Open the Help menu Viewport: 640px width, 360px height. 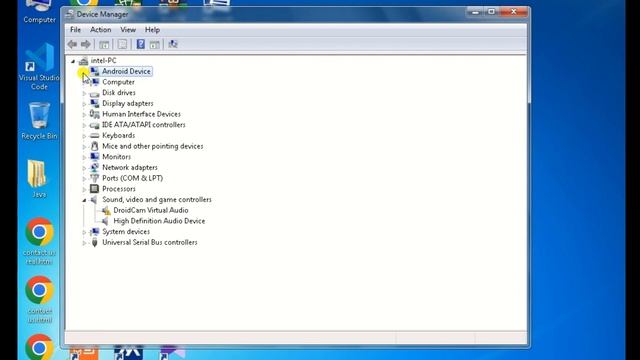click(x=152, y=30)
